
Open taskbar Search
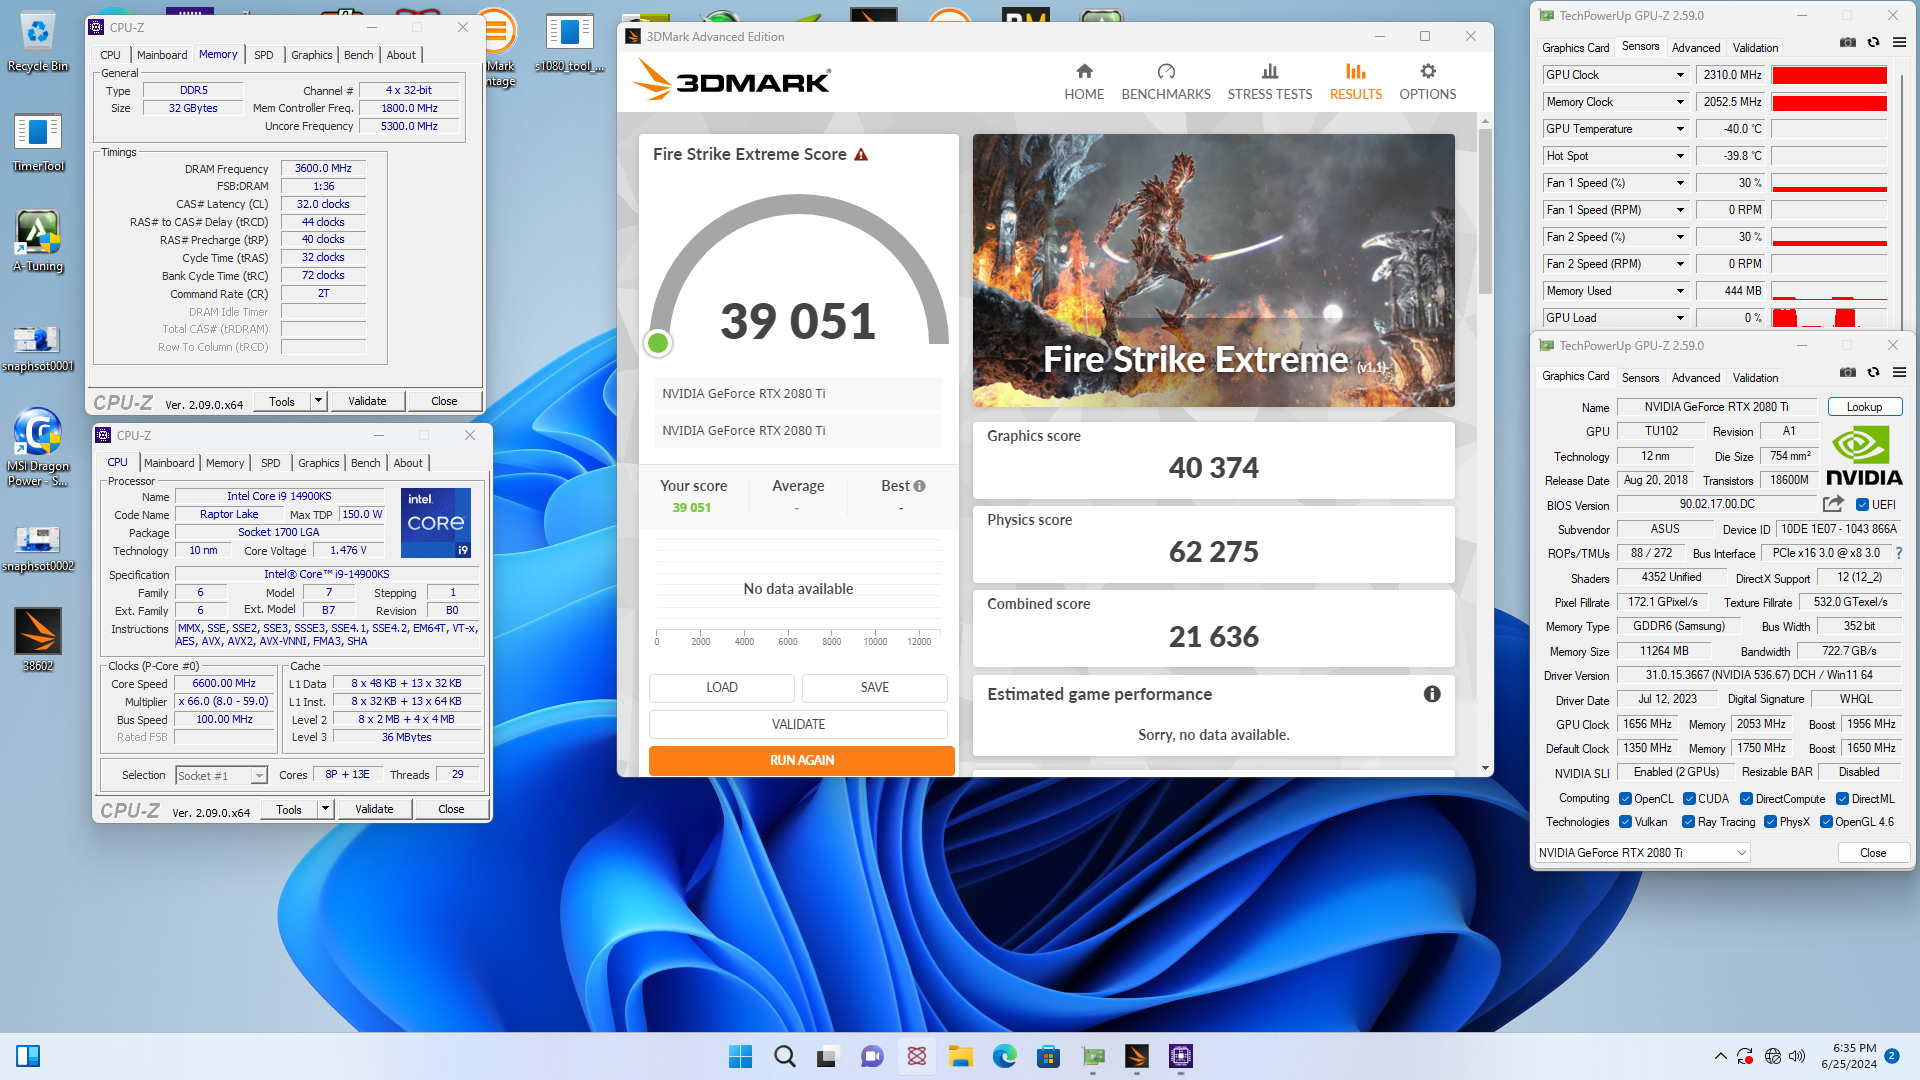[x=785, y=1056]
